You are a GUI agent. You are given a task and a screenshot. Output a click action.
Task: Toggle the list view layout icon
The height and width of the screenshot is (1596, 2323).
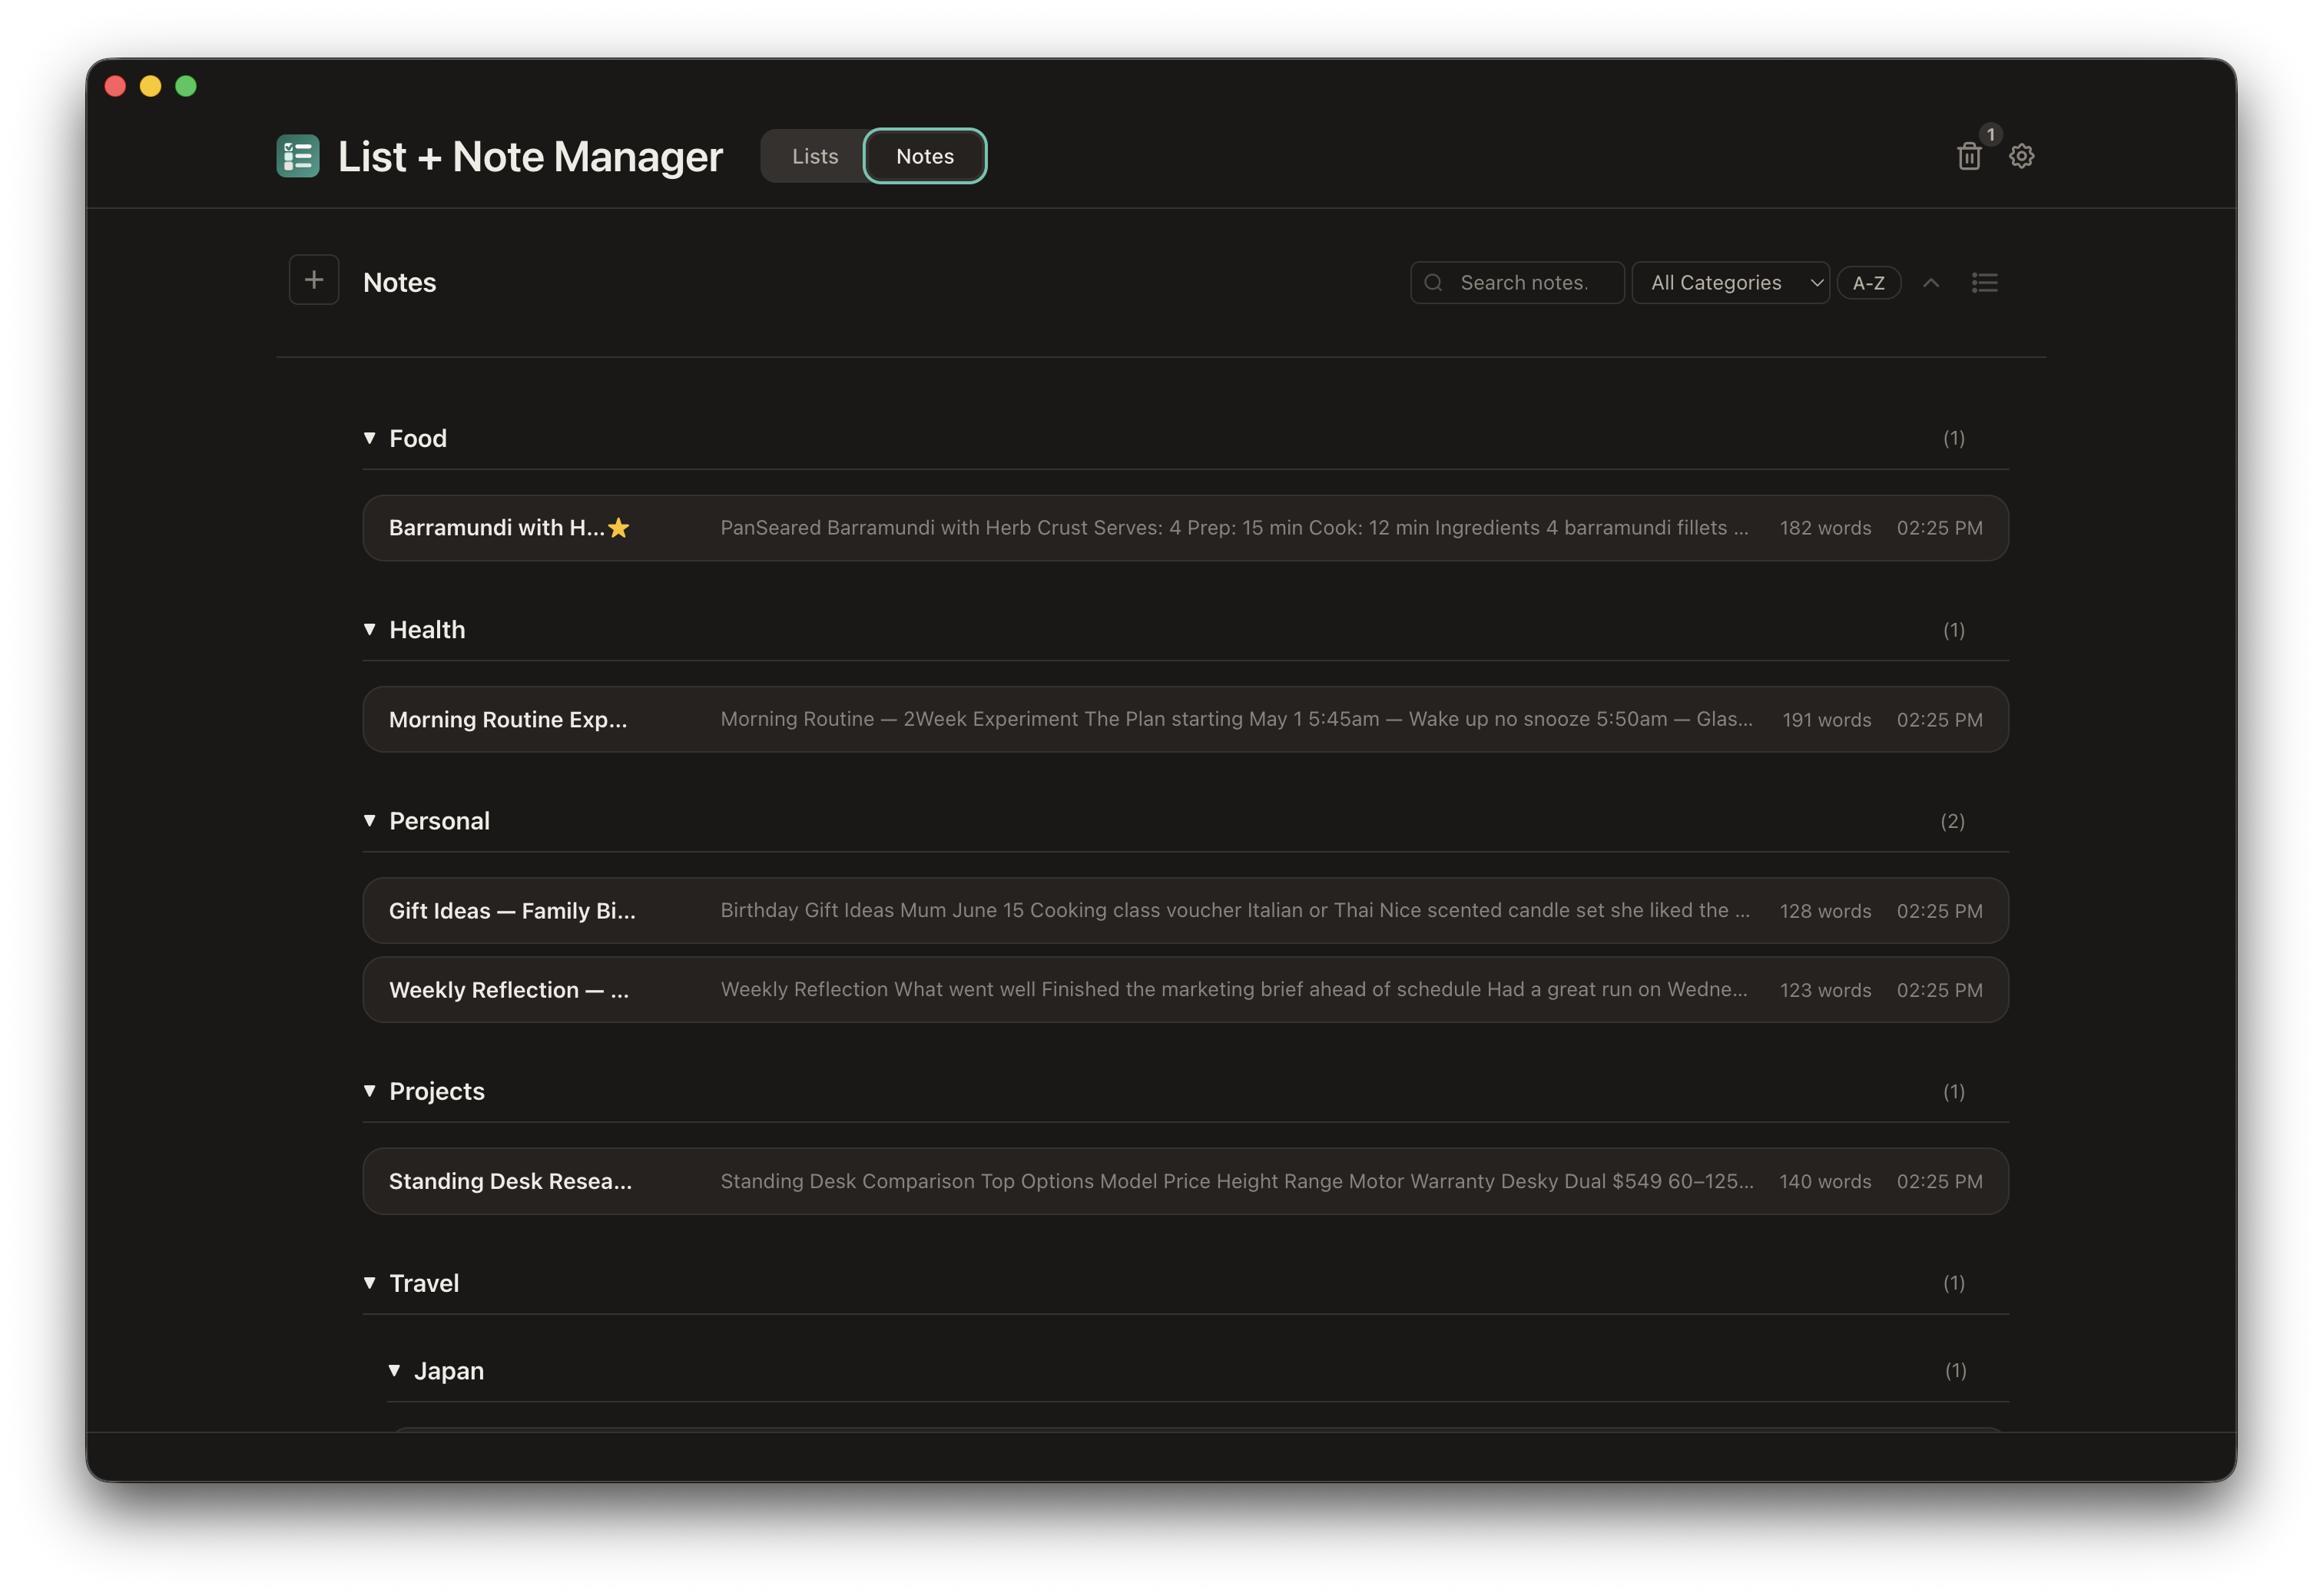(1984, 283)
